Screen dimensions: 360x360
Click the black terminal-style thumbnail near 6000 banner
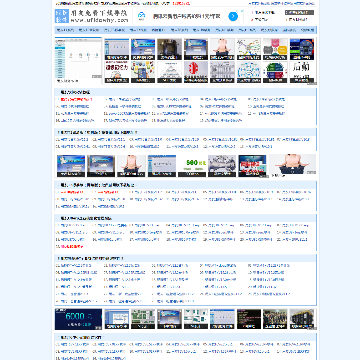click(x=249, y=319)
